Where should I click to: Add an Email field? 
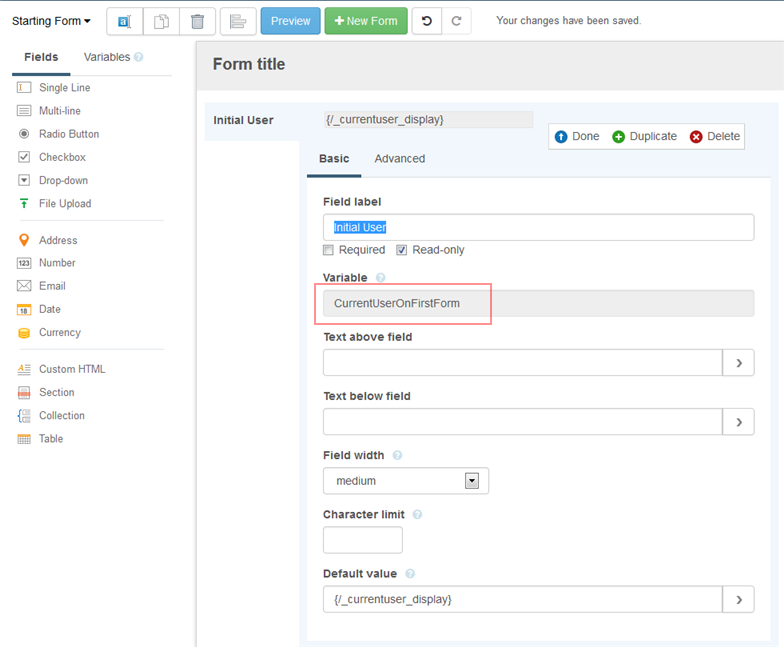point(42,286)
